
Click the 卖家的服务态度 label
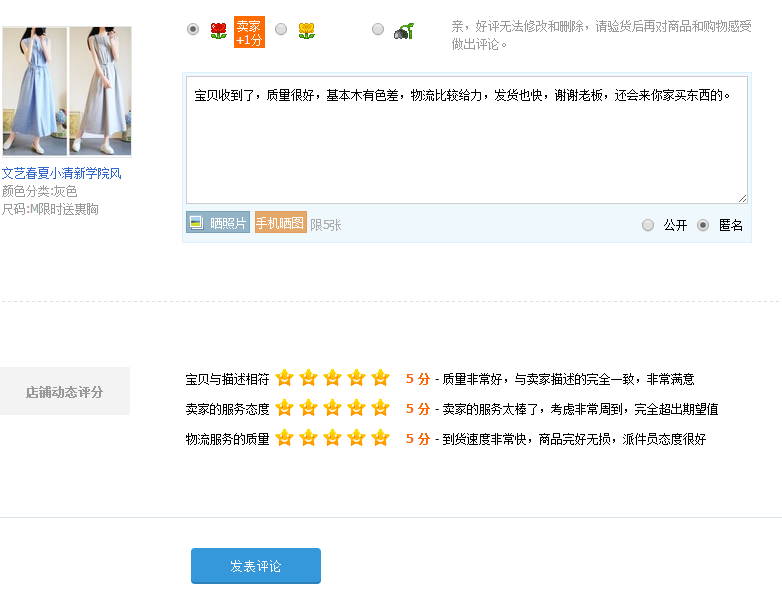pyautogui.click(x=227, y=409)
